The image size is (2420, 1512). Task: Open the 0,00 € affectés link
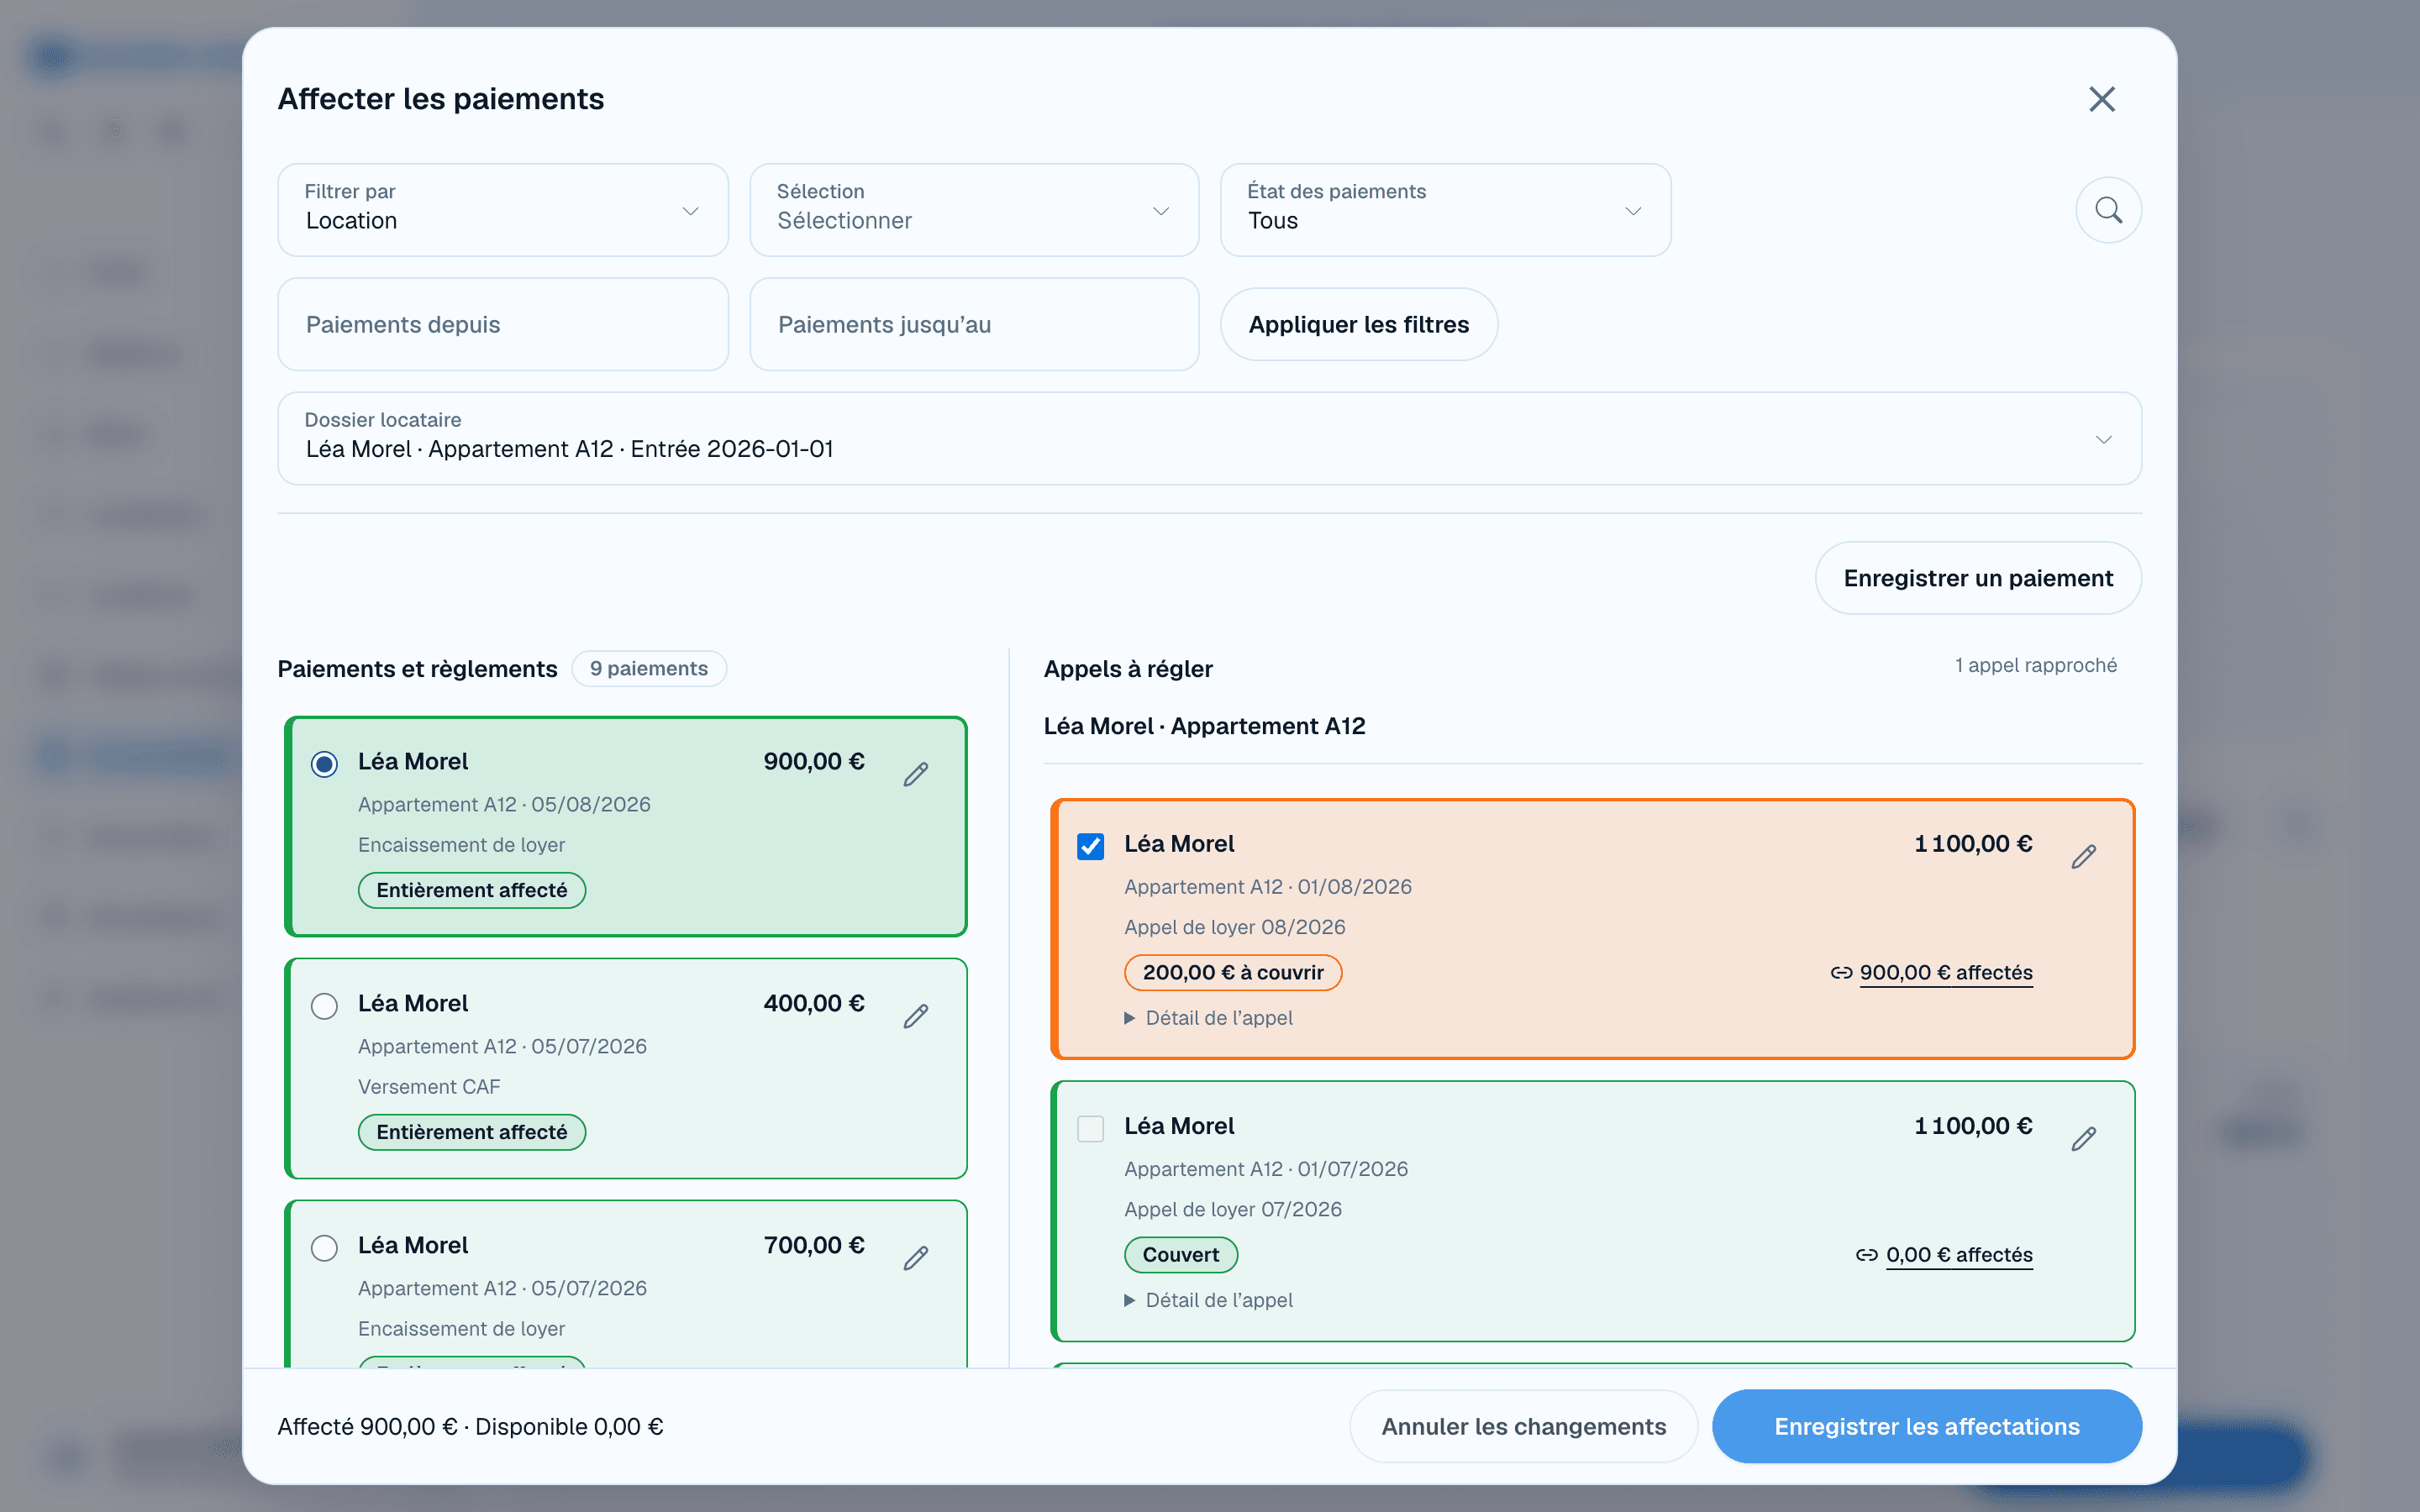[x=1959, y=1254]
